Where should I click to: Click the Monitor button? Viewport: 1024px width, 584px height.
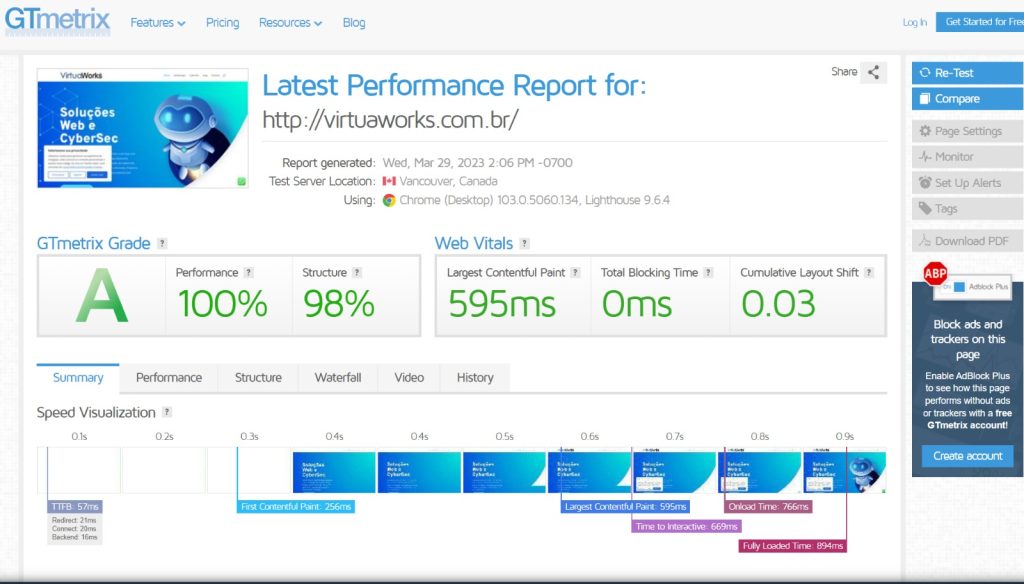(x=967, y=157)
